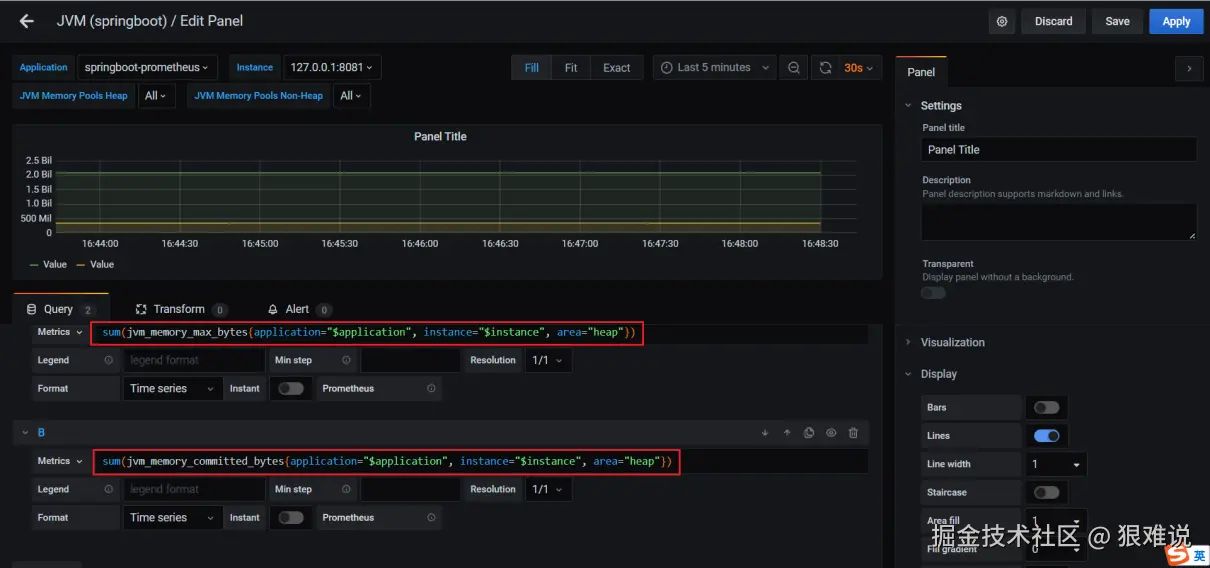Screen dimensions: 1210x568
Task: Click Prometheus info icon in query A
Action: click(431, 389)
